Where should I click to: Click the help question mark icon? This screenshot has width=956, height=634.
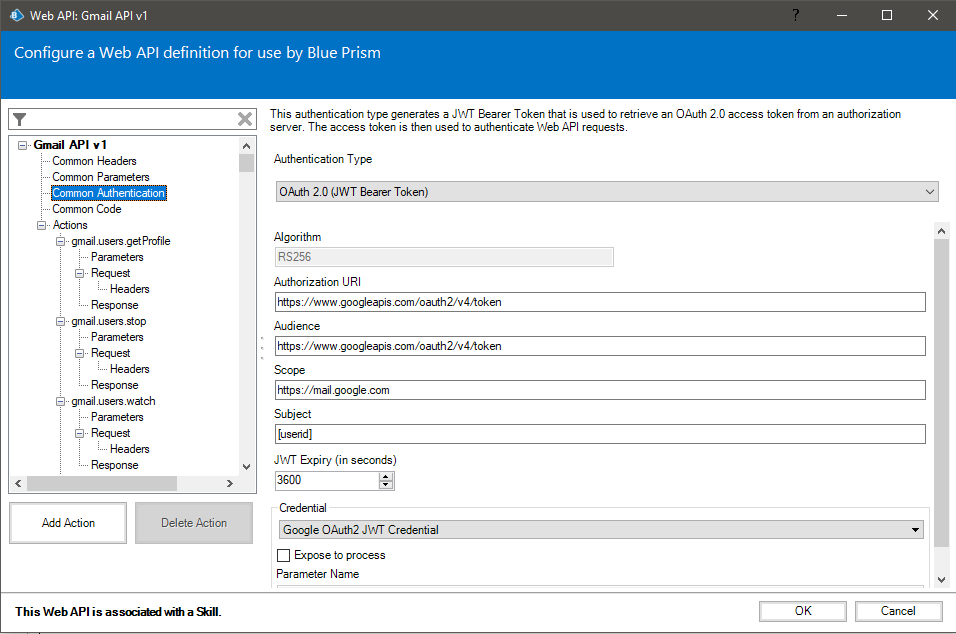click(x=795, y=15)
